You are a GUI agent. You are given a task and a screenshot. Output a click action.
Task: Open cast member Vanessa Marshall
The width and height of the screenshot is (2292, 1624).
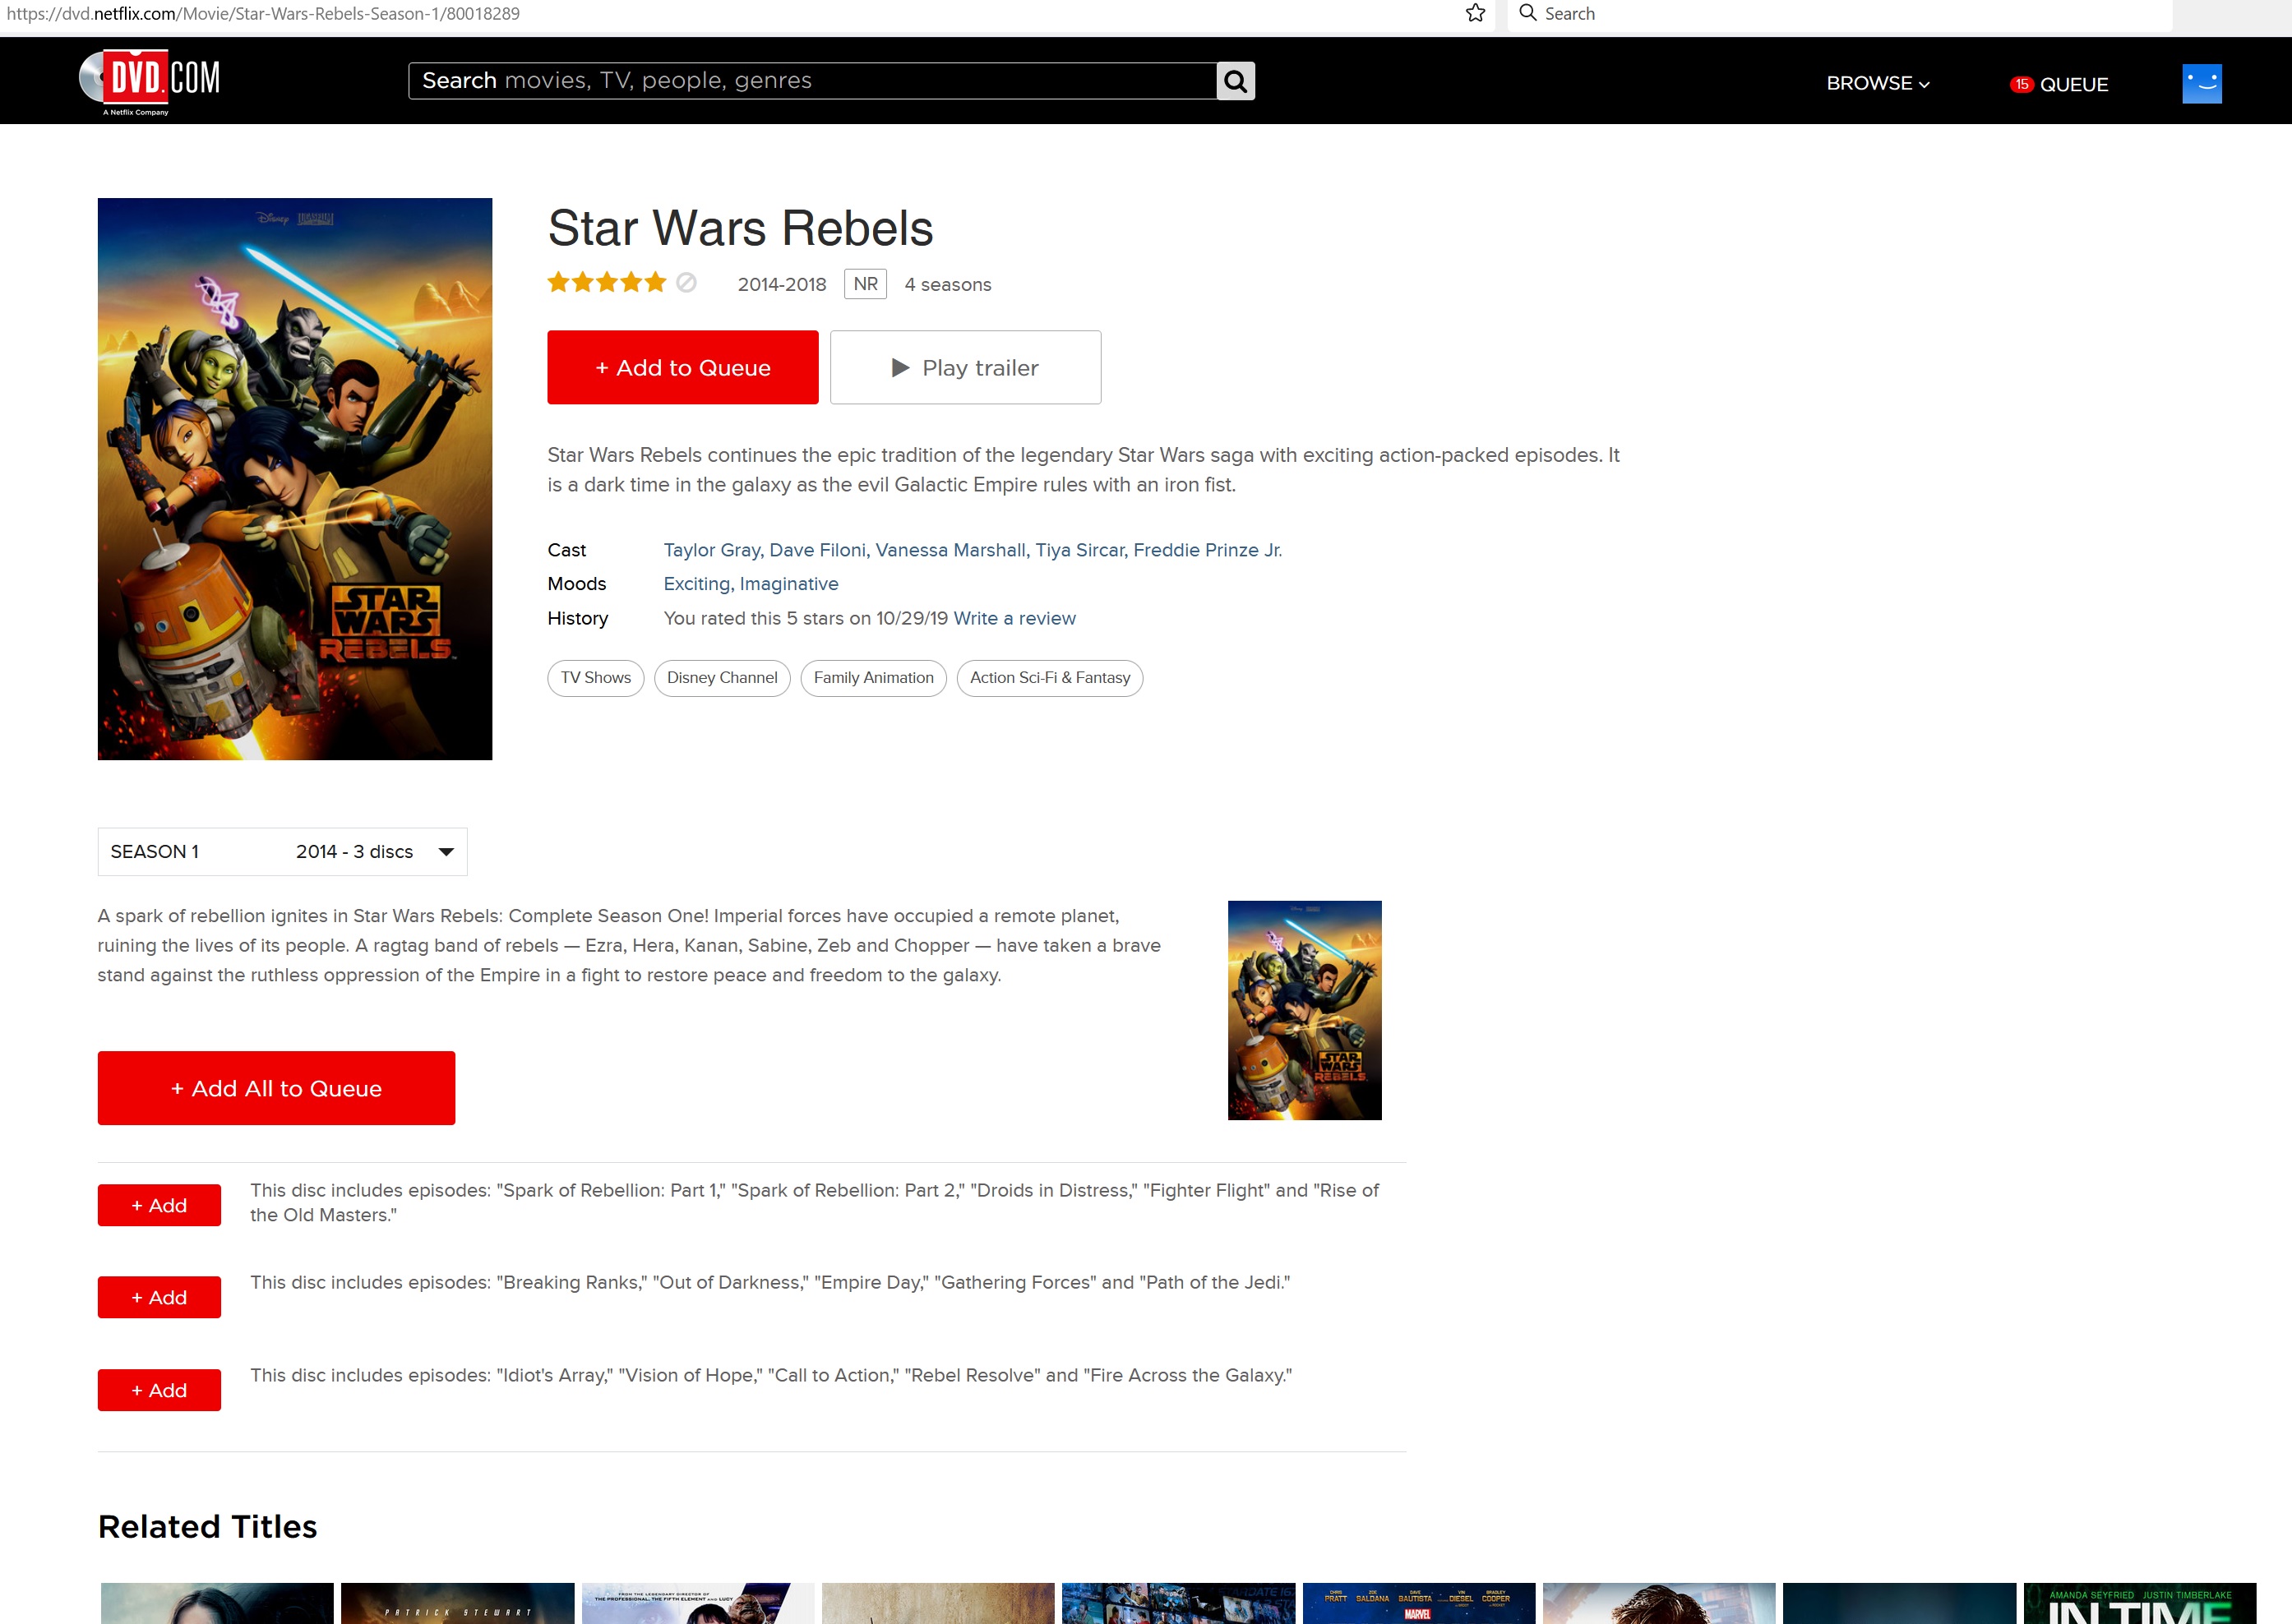pos(952,550)
